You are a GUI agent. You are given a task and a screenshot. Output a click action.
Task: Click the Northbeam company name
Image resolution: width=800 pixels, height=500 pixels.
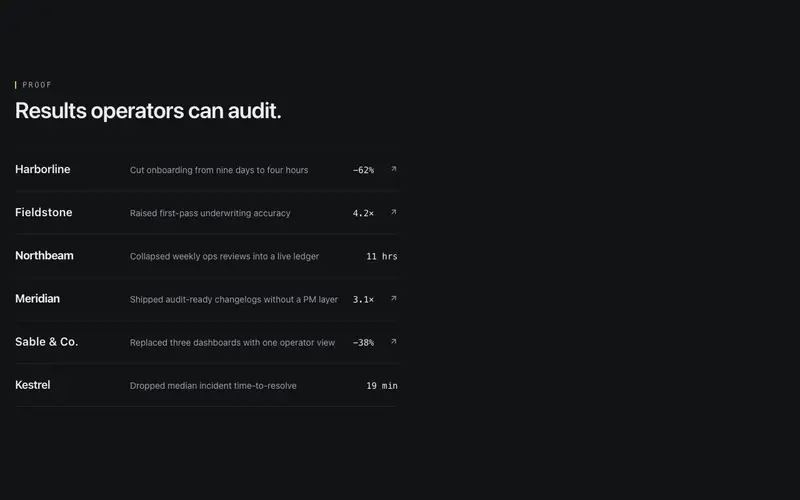(44, 256)
